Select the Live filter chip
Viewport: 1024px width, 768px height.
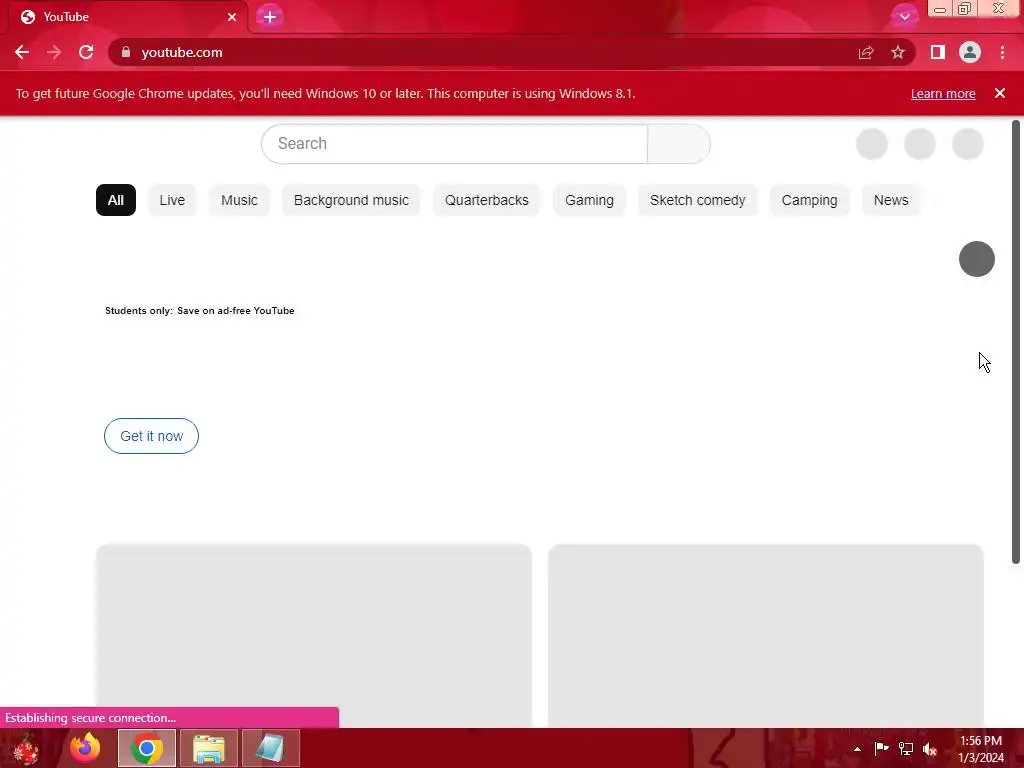point(172,200)
